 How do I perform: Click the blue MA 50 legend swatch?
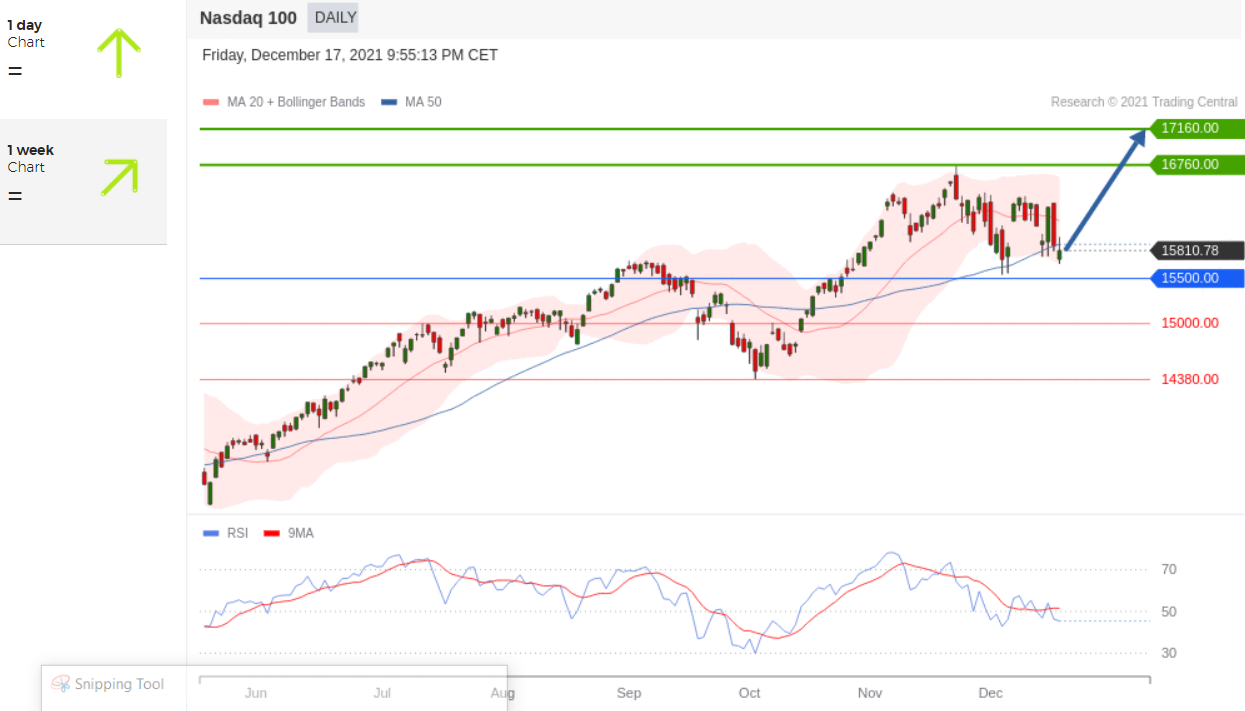(x=388, y=102)
